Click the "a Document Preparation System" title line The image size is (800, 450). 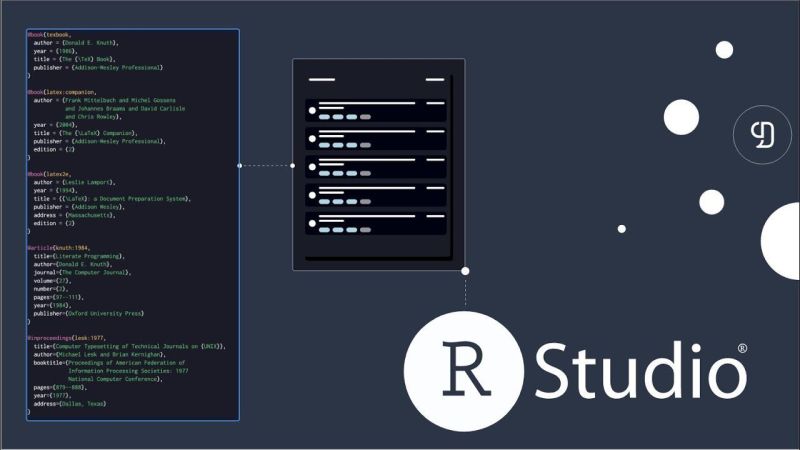112,198
